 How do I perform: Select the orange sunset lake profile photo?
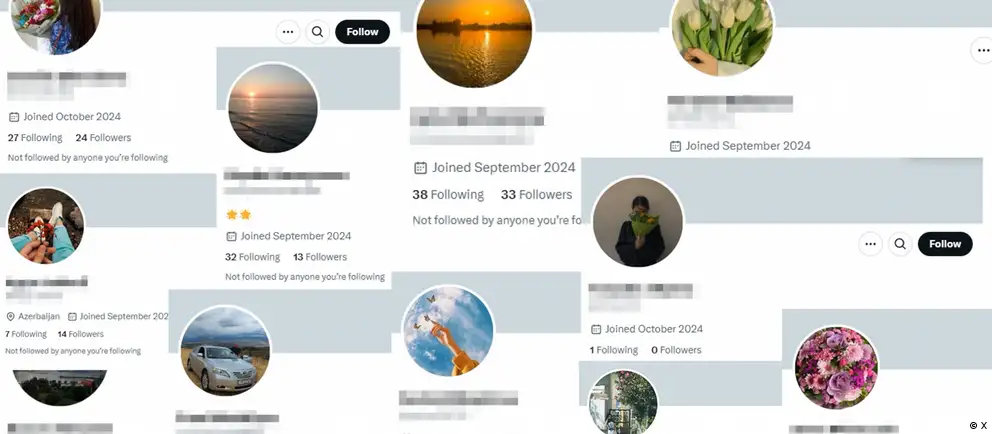(474, 37)
